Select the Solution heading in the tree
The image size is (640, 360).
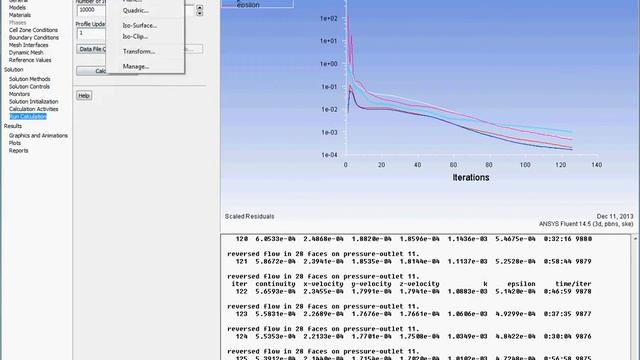(x=13, y=70)
